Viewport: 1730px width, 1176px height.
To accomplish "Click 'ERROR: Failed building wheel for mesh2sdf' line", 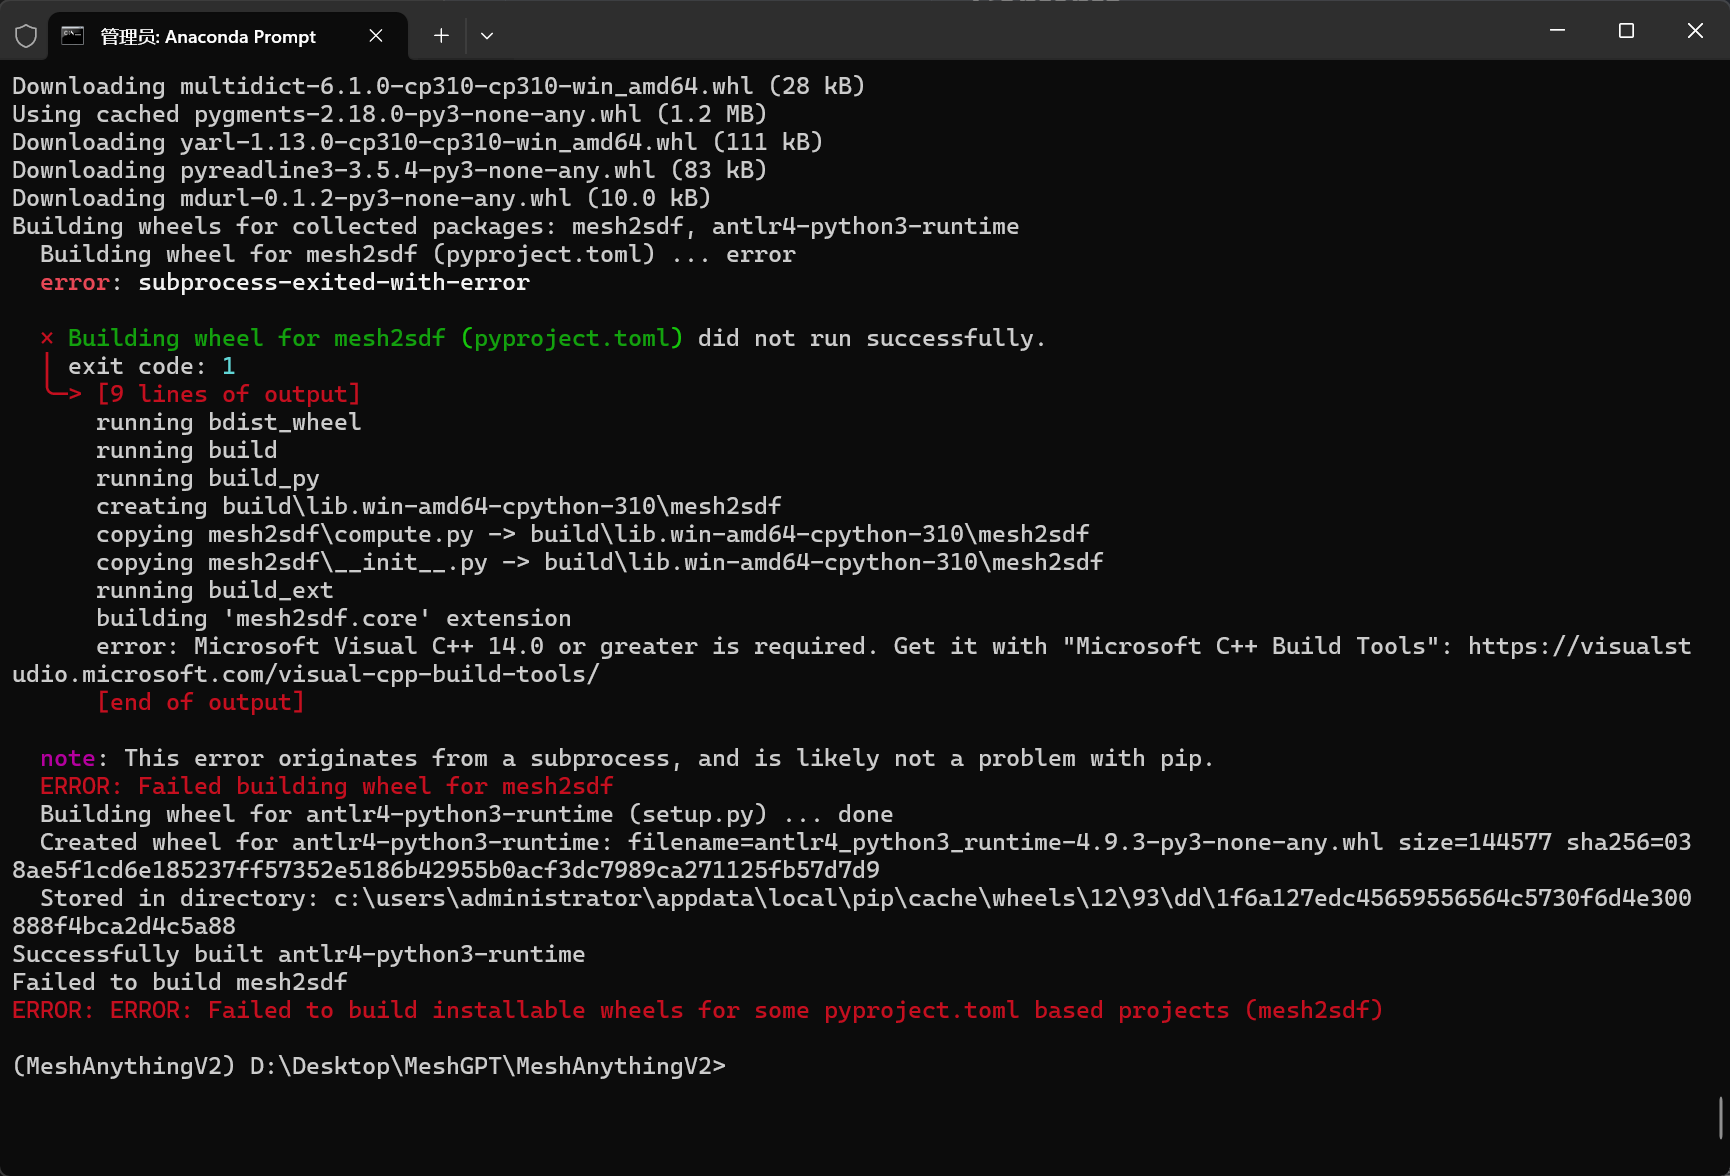I will (x=327, y=786).
